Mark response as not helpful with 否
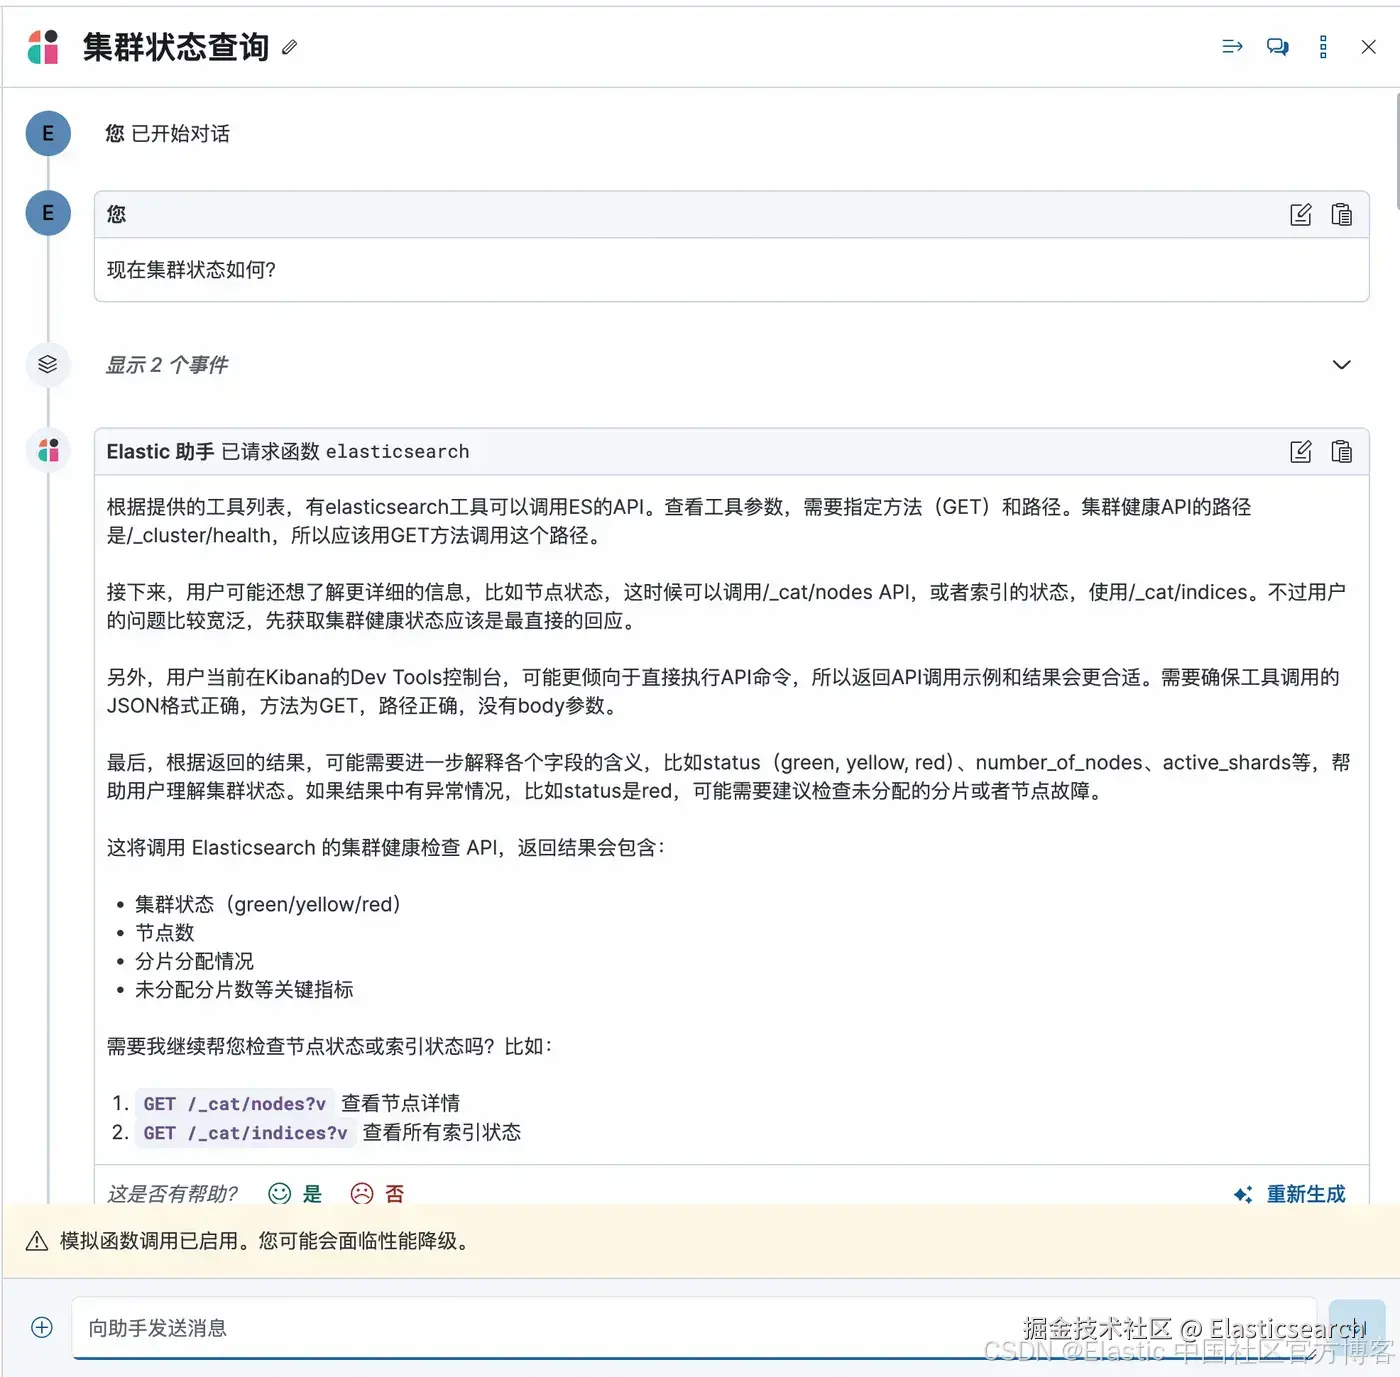The width and height of the screenshot is (1400, 1377). (378, 1193)
